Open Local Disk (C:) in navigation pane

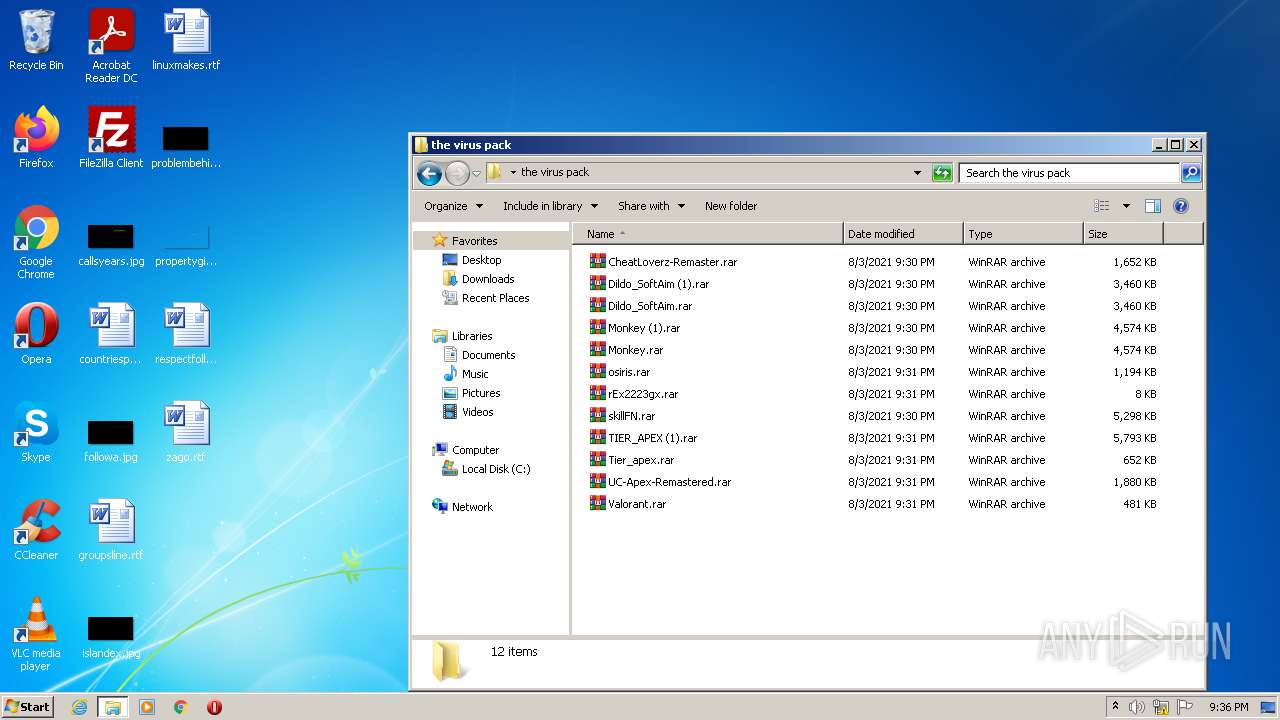click(496, 469)
